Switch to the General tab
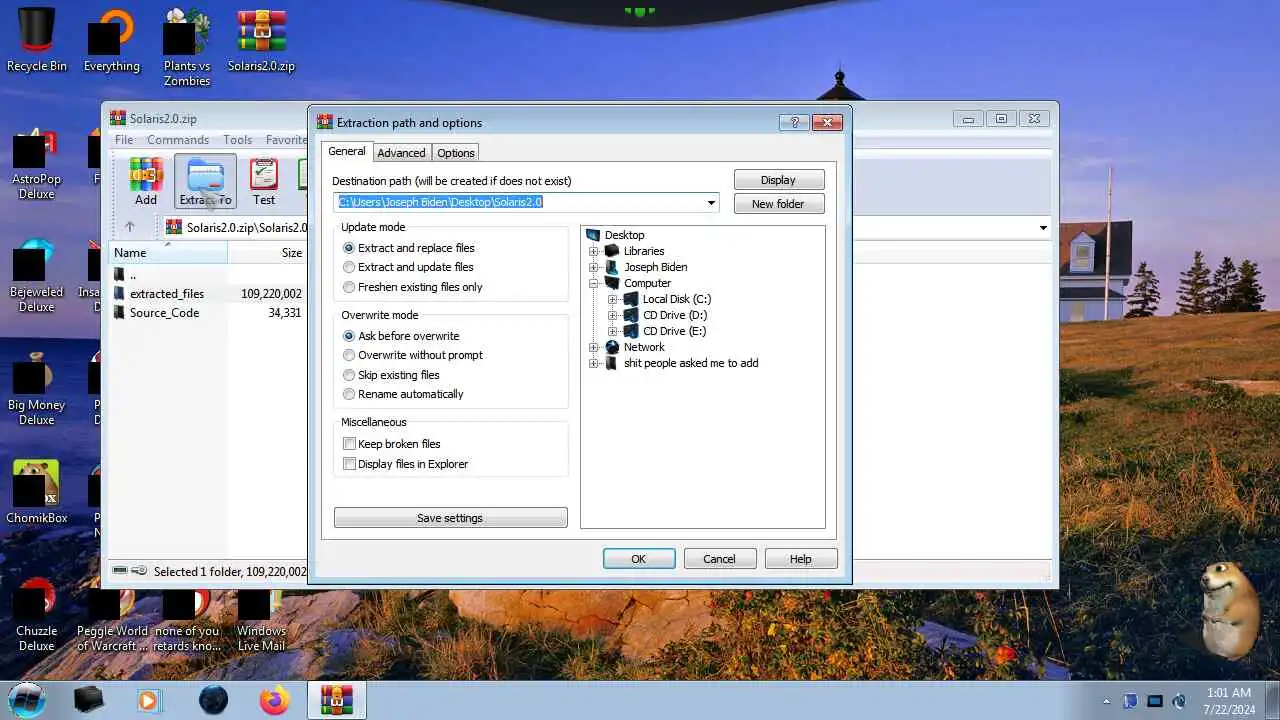The width and height of the screenshot is (1280, 720). (347, 151)
